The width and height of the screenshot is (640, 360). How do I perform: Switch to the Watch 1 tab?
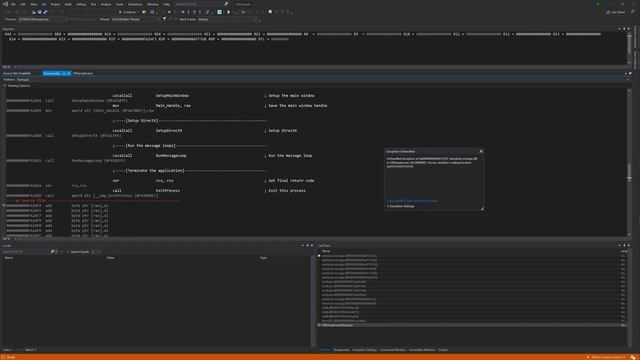point(31,350)
